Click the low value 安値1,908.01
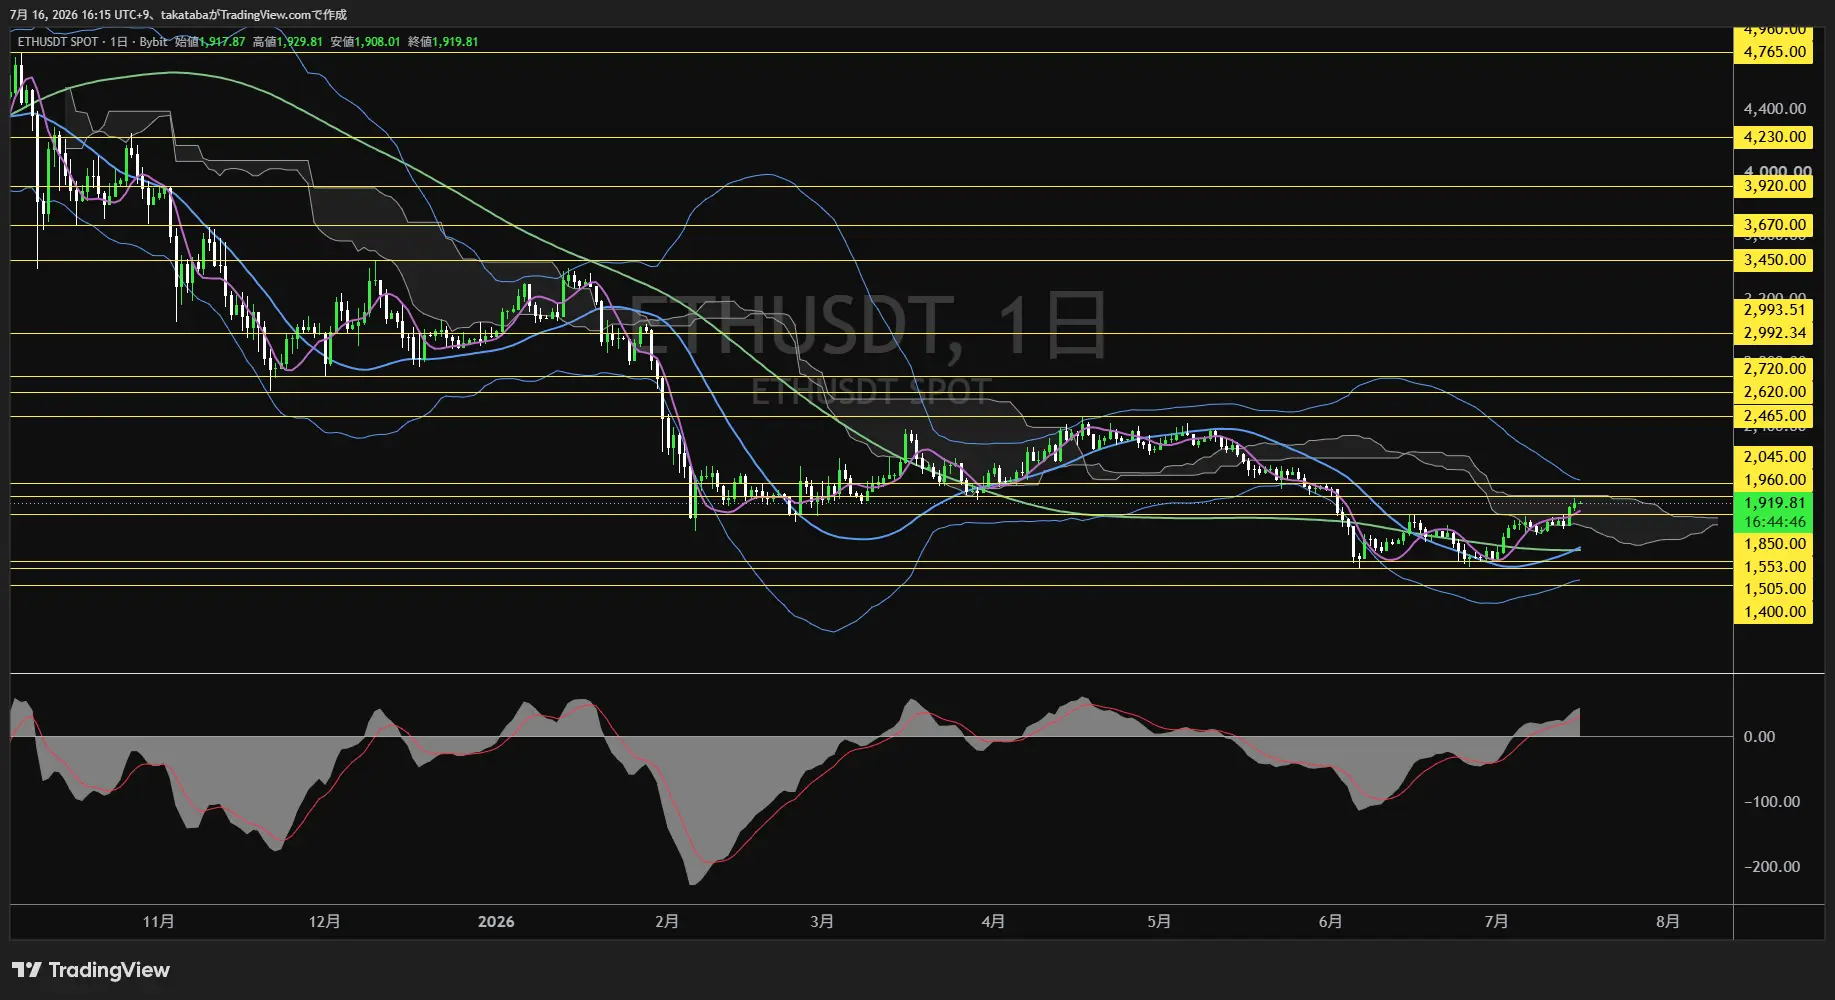1835x1000 pixels. click(366, 42)
